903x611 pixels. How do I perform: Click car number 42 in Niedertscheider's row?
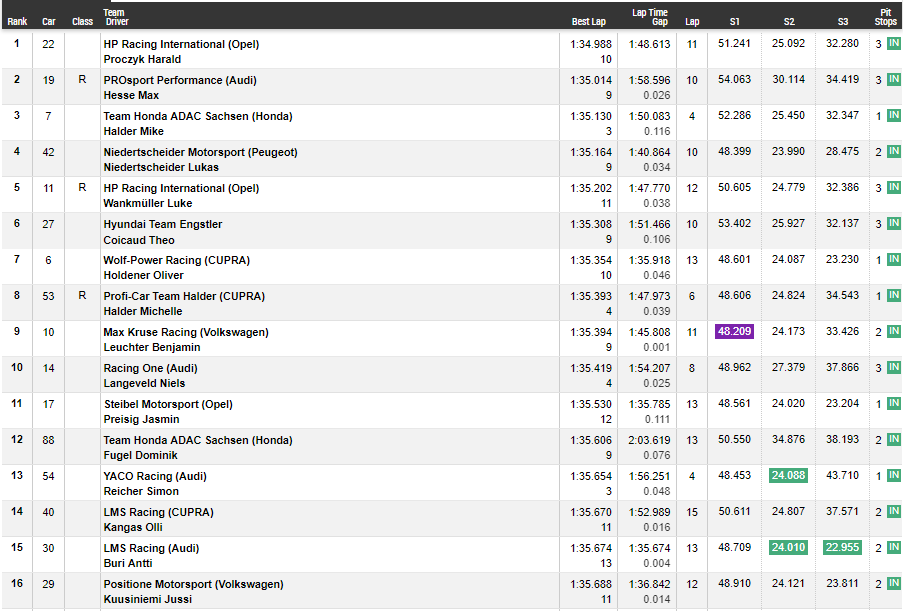[x=48, y=152]
